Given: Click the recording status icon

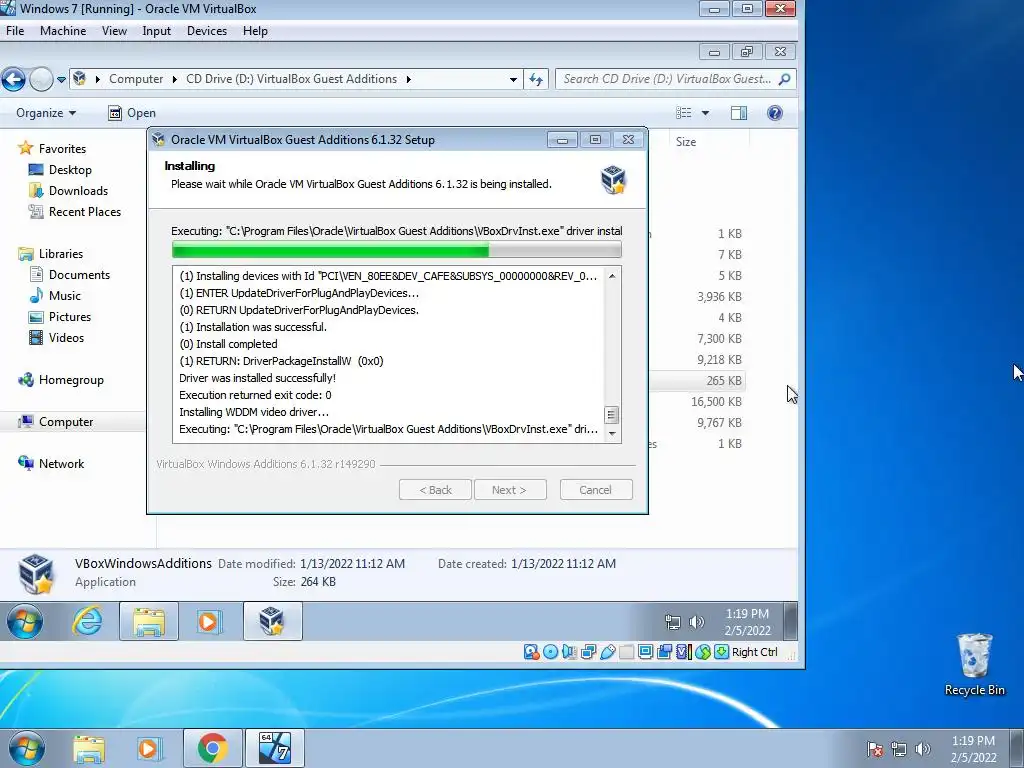Looking at the screenshot, I should (x=664, y=652).
